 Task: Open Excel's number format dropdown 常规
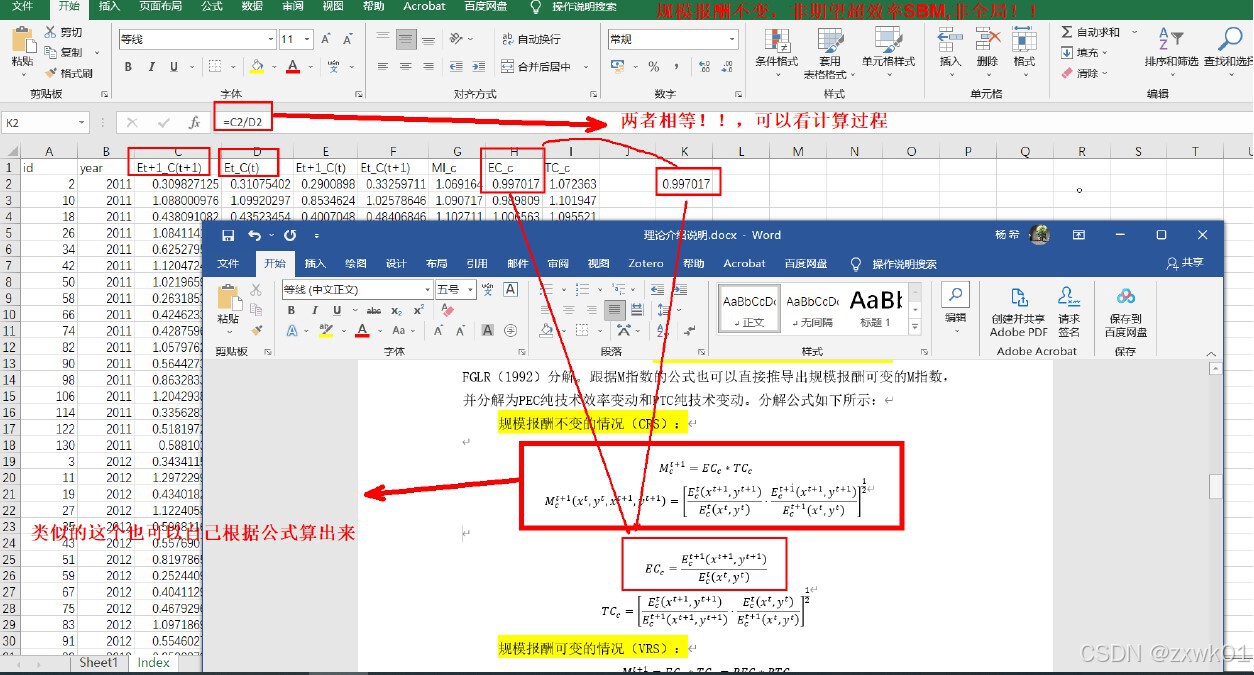pos(730,39)
